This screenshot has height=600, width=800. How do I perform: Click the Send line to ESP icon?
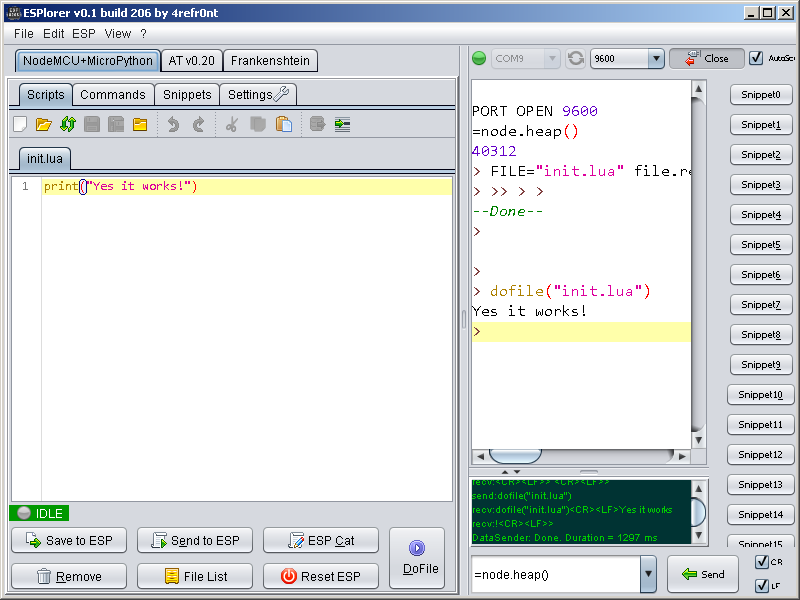point(343,125)
